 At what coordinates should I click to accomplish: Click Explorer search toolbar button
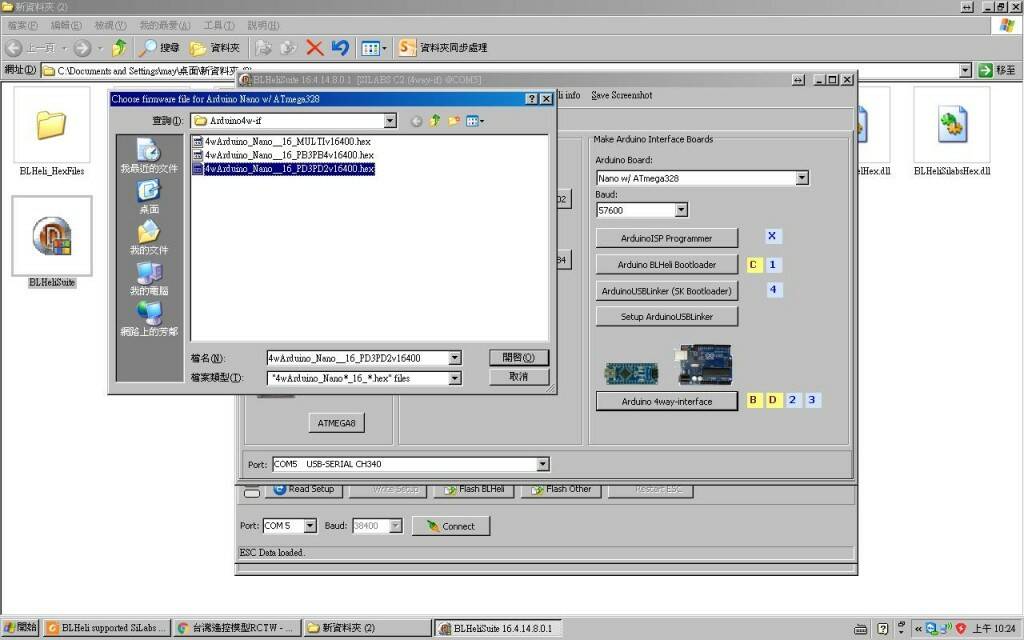(160, 48)
